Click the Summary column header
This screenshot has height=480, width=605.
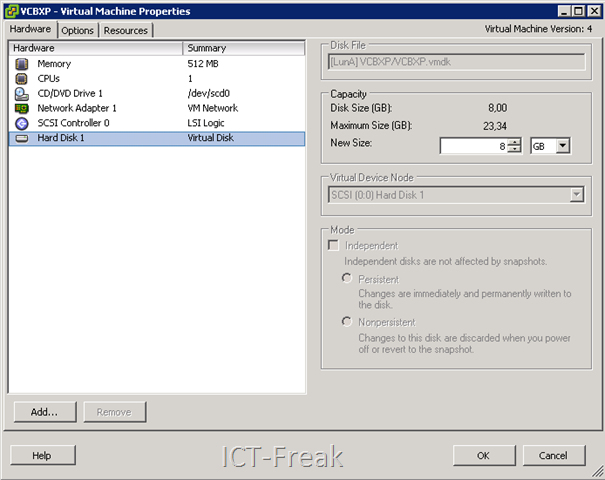point(243,47)
